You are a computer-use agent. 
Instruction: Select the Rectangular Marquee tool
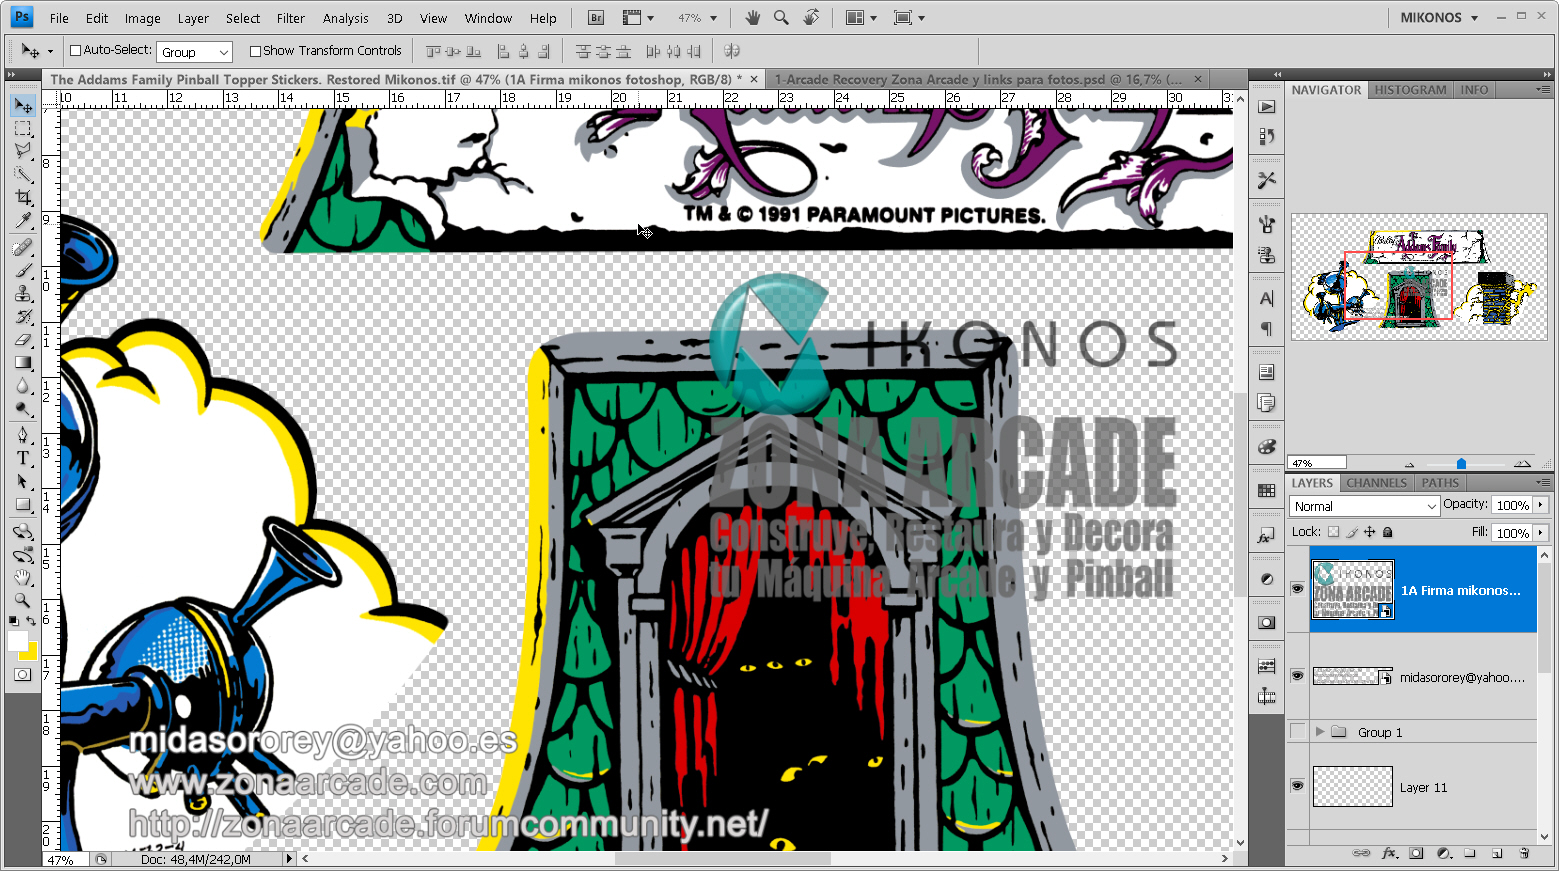(x=23, y=129)
